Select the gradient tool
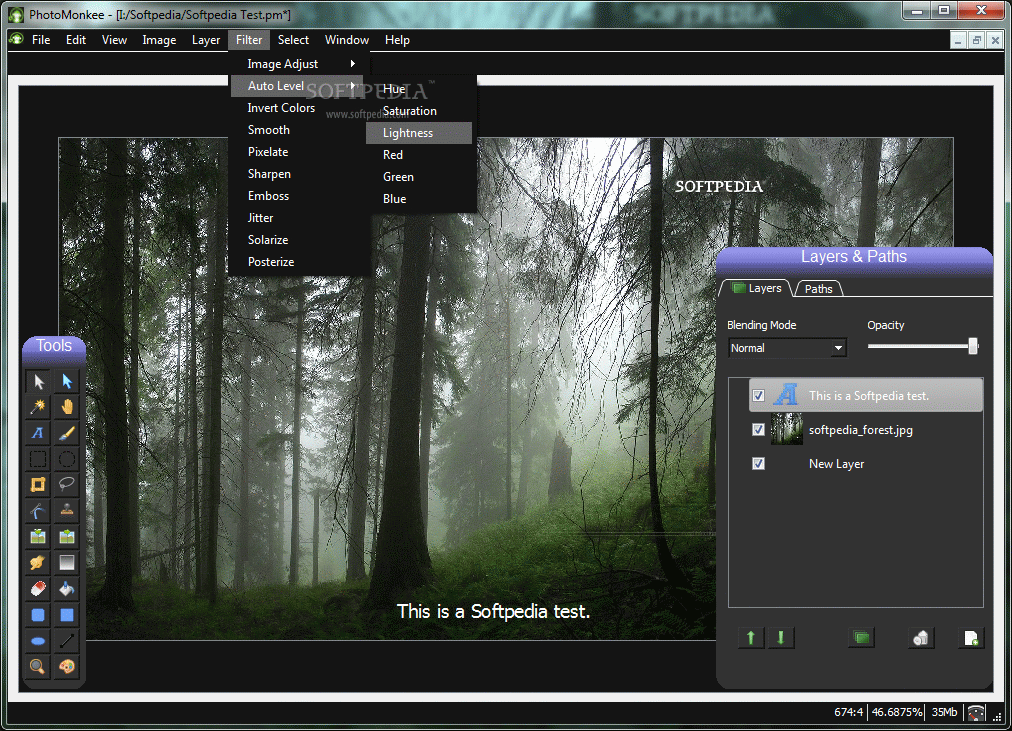This screenshot has width=1012, height=731. click(x=66, y=563)
